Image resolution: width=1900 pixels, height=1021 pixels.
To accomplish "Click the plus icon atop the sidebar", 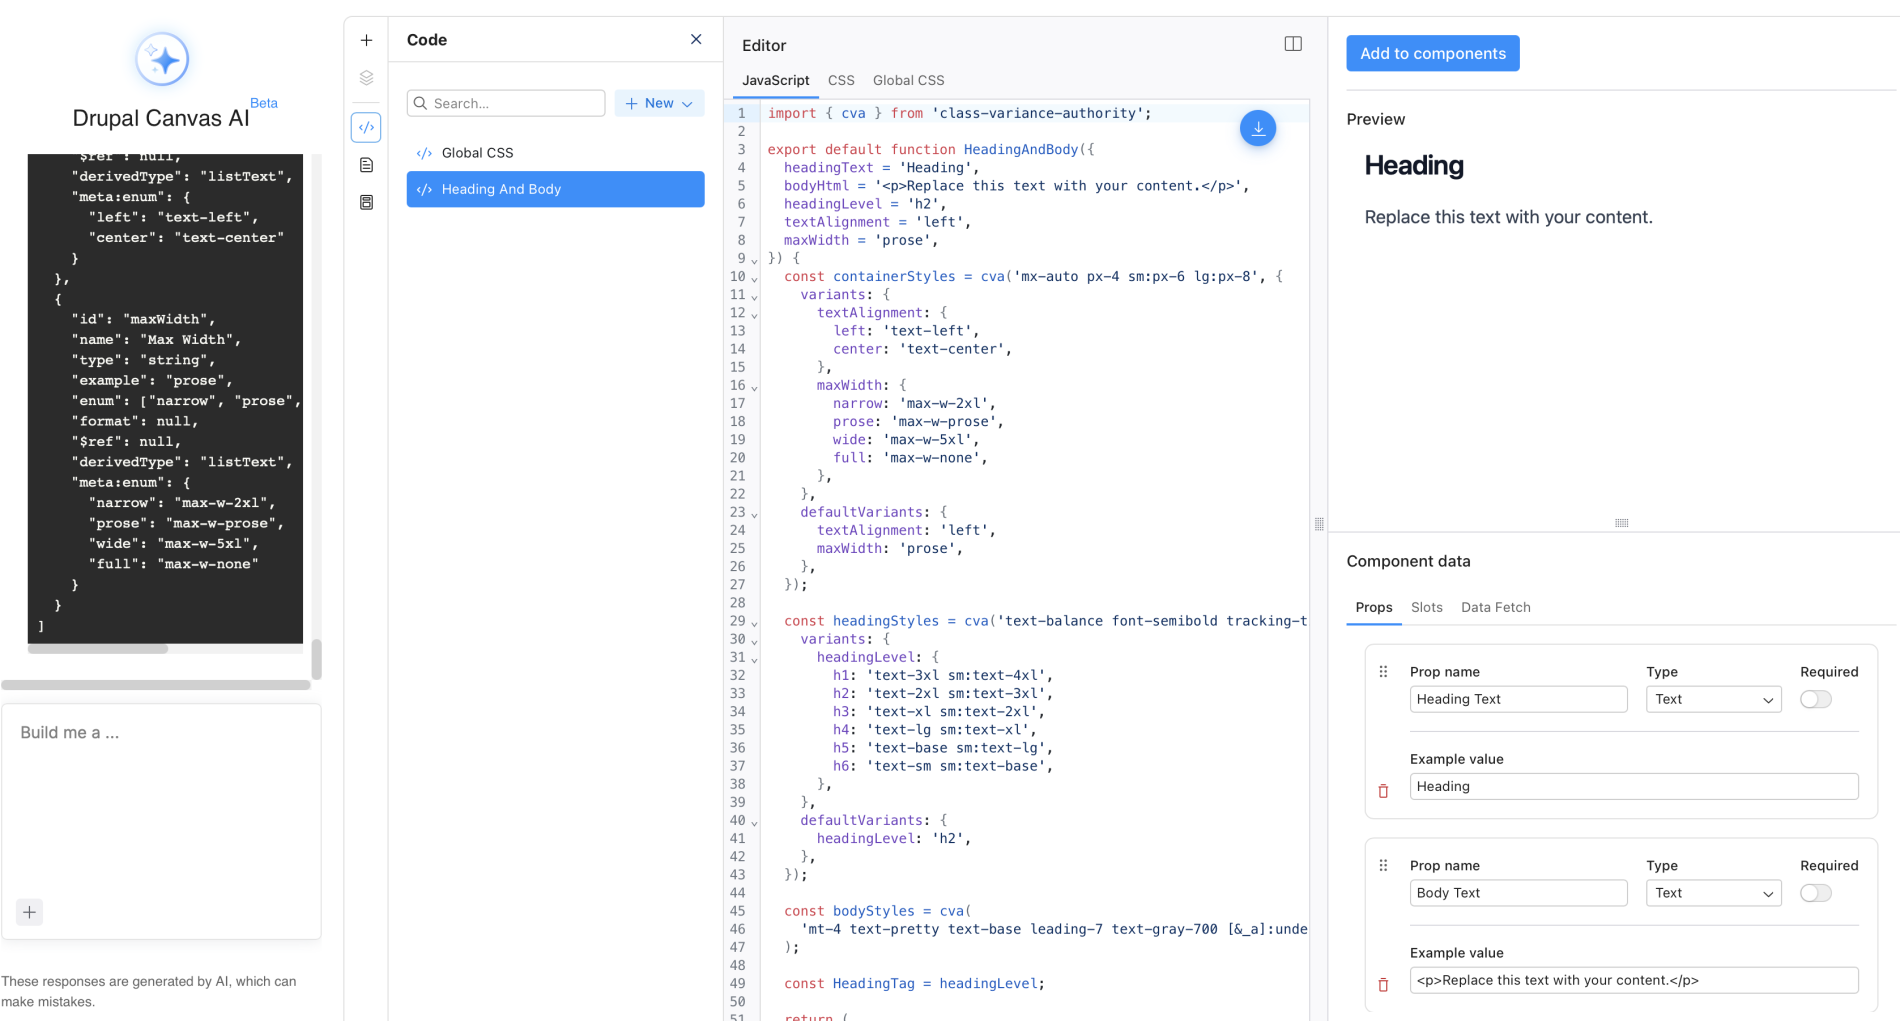I will pos(366,40).
